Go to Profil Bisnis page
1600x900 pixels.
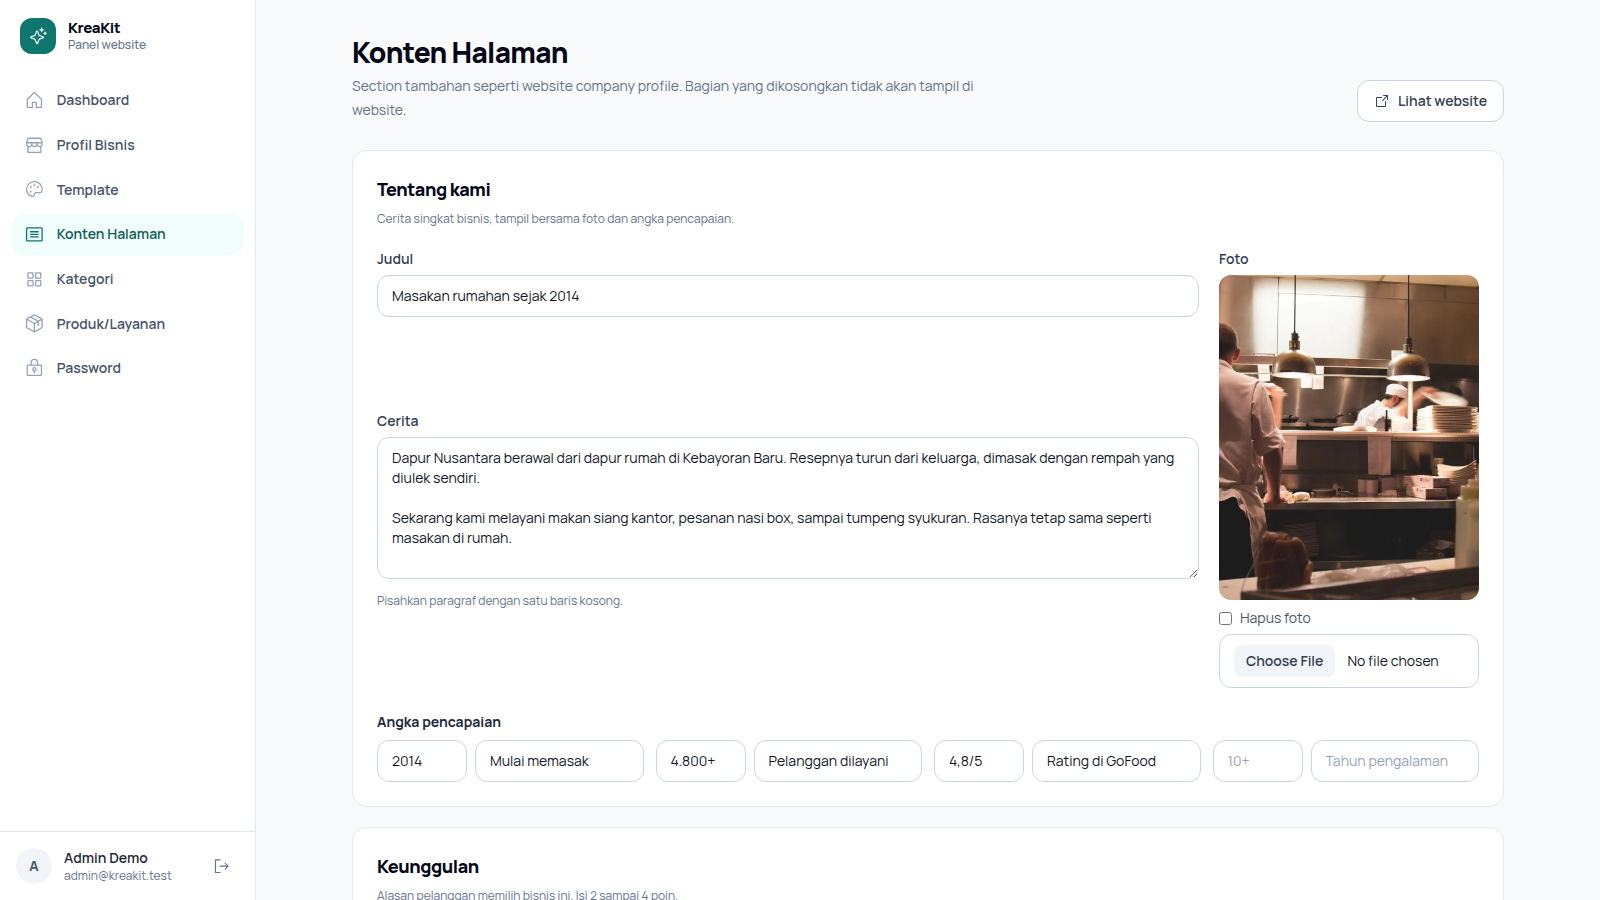127,145
